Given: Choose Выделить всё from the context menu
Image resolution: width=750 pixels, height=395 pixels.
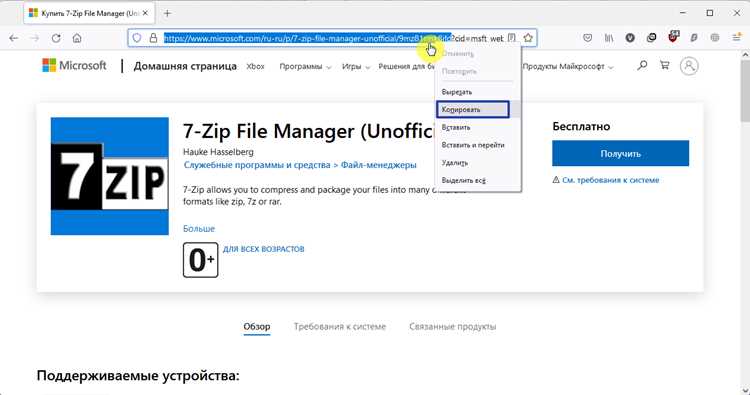Looking at the screenshot, I should [x=478, y=180].
